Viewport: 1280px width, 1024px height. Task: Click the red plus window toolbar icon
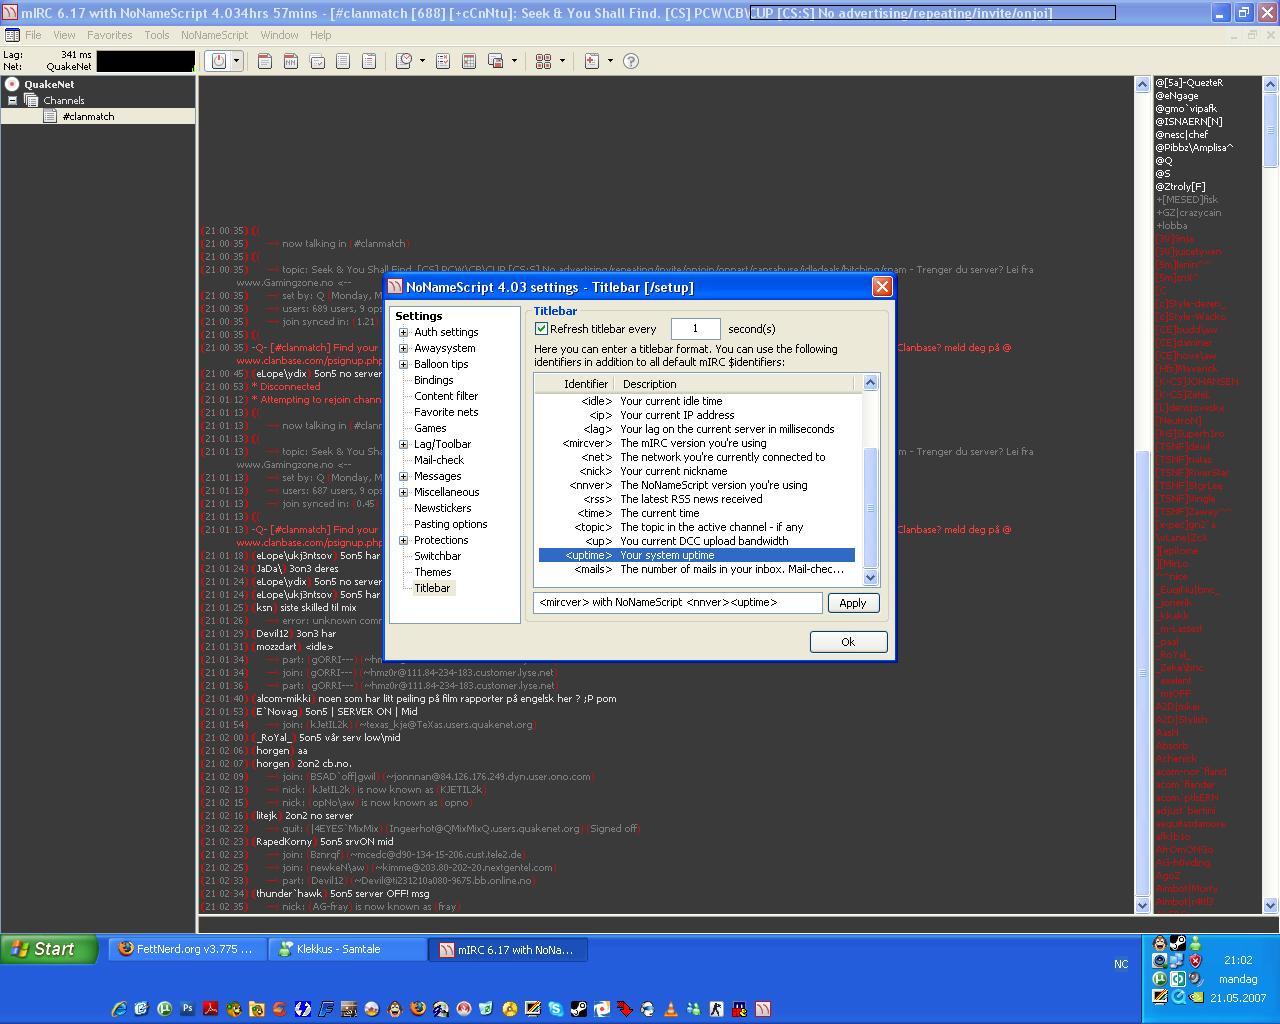pyautogui.click(x=592, y=61)
